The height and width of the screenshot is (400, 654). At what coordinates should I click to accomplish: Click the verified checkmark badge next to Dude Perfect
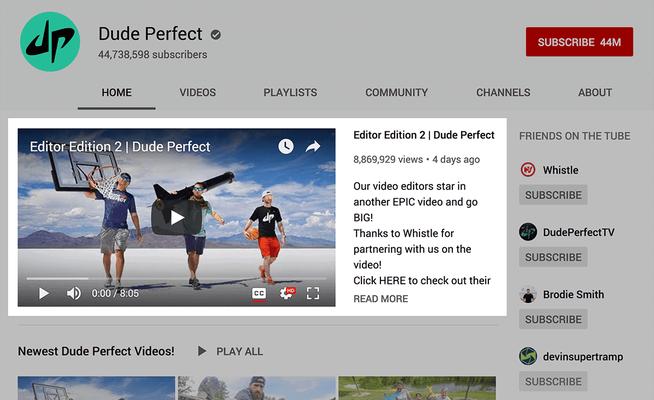(x=216, y=35)
